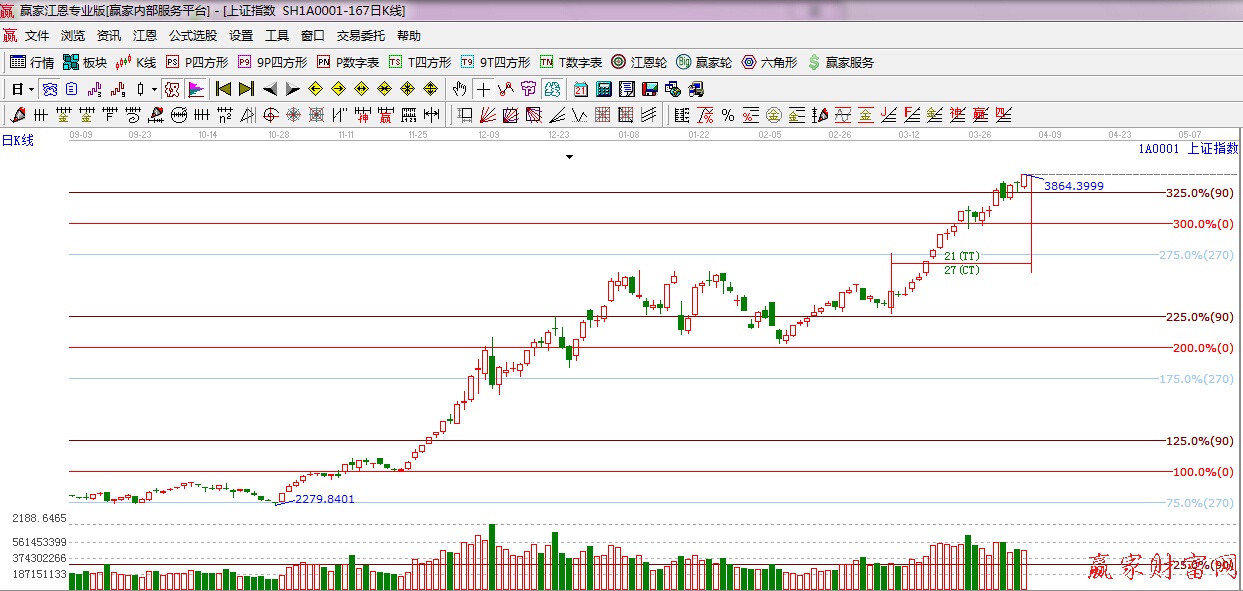Toggle the red-bordered pattern toolbar button
The image size is (1243, 591).
171,89
